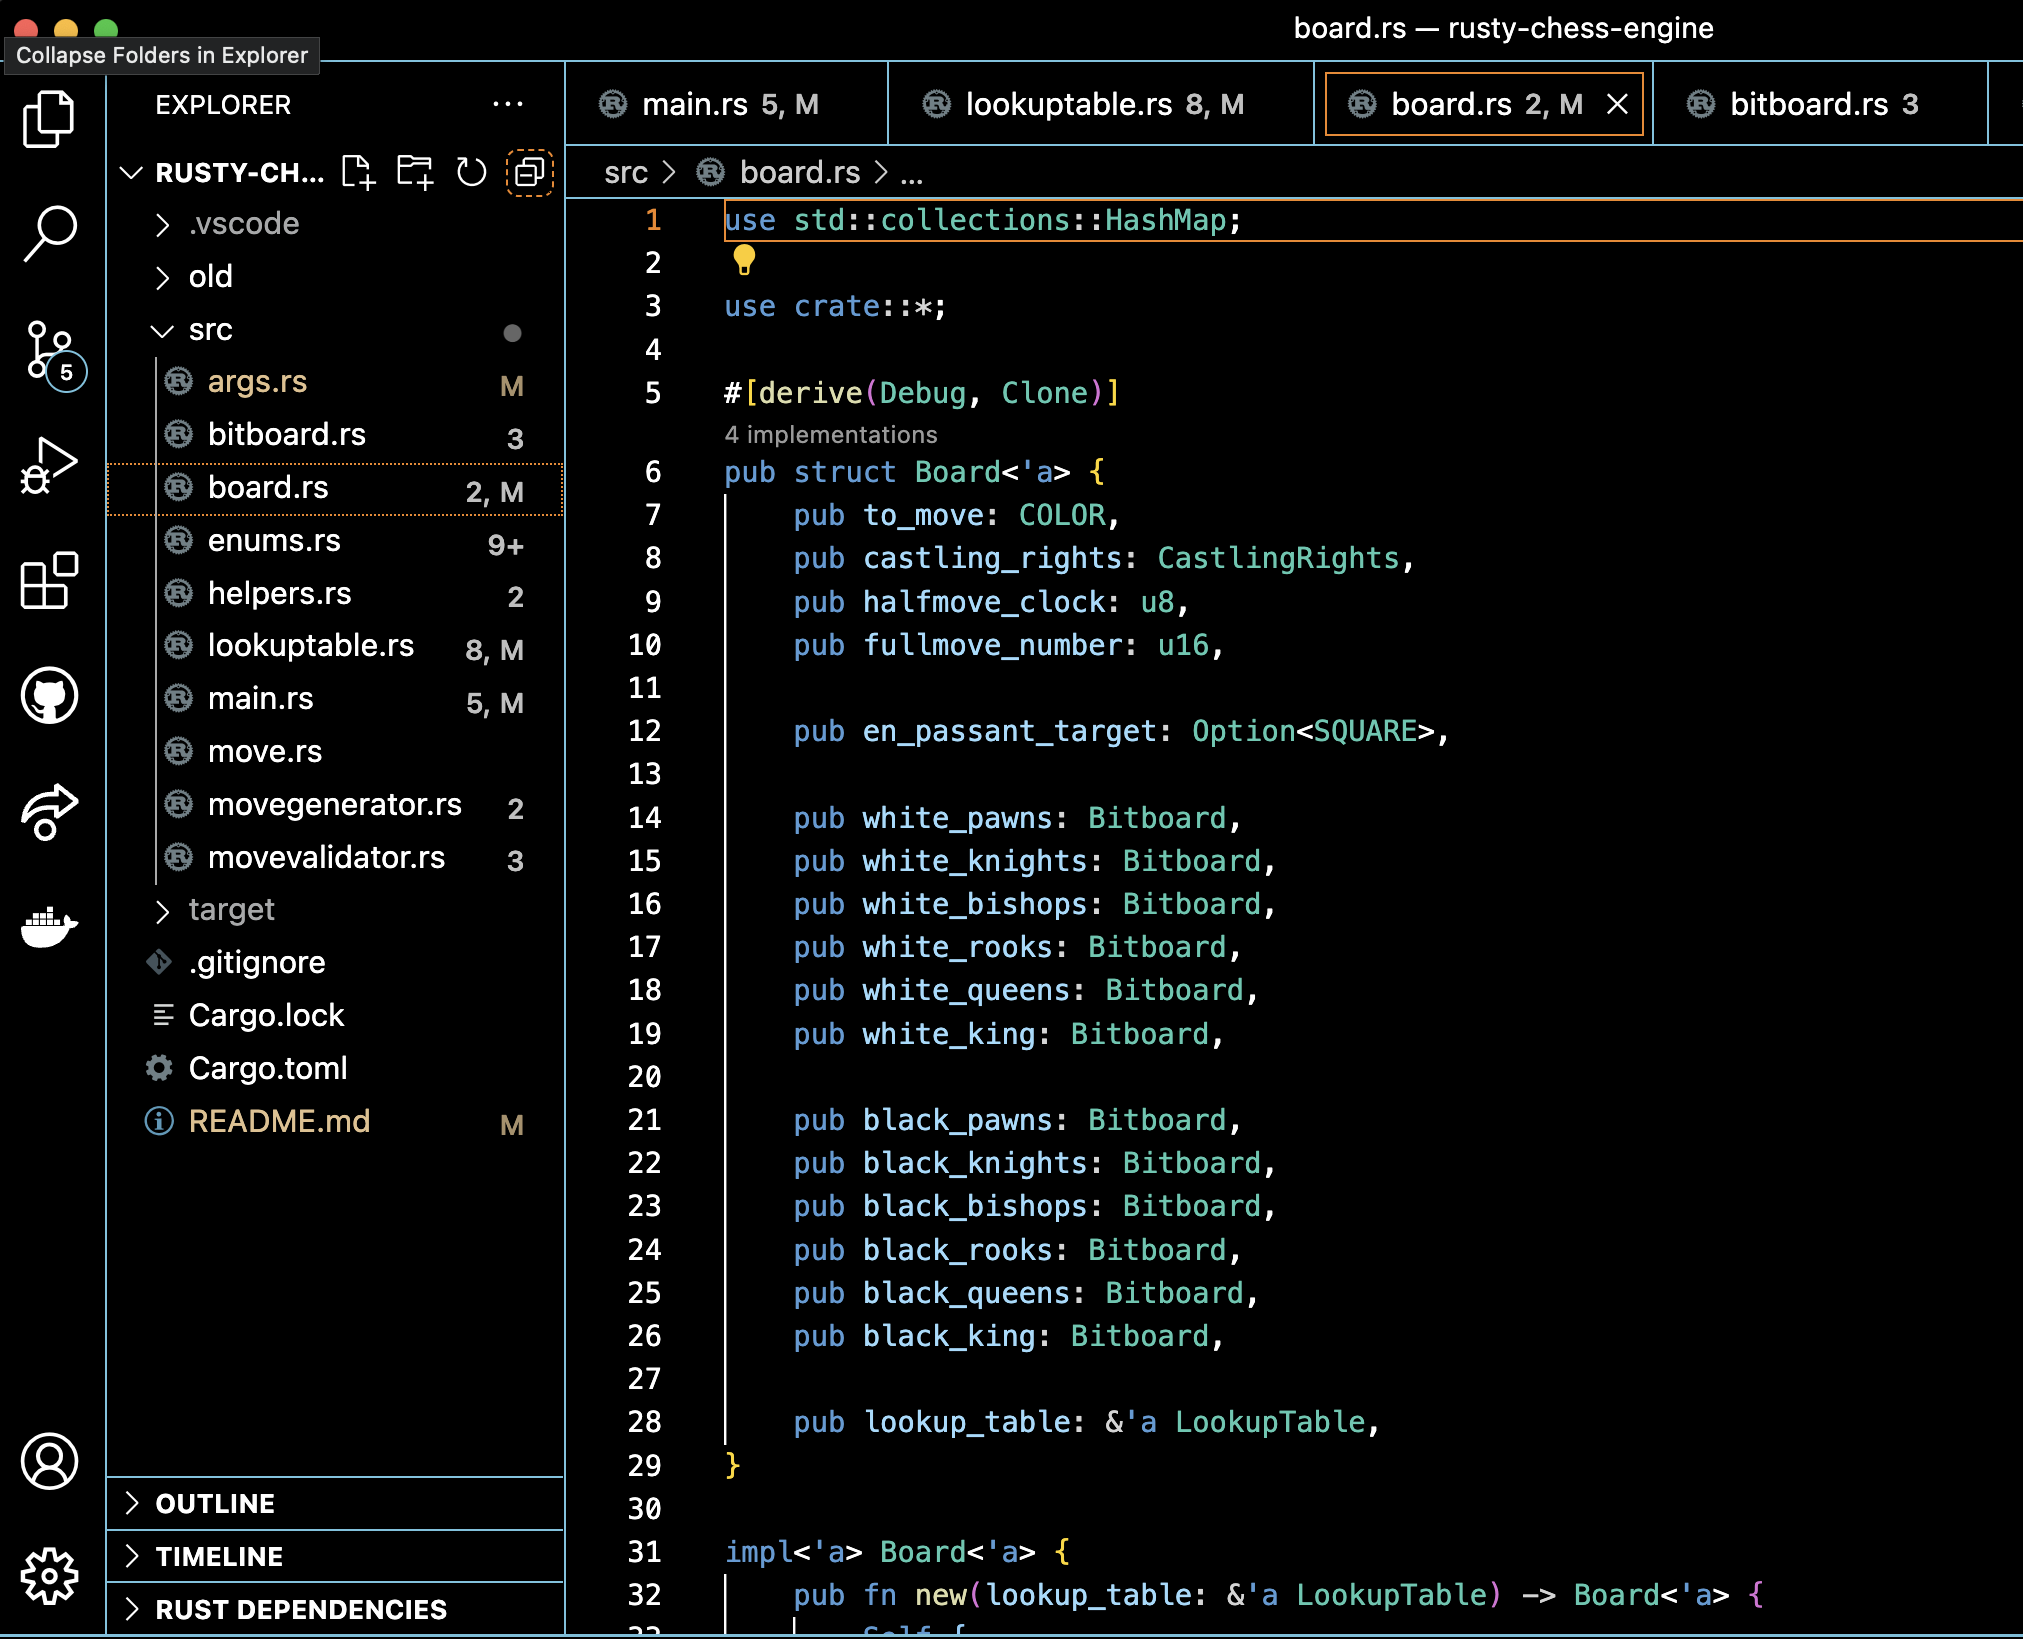
Task: Open Source Control view with 5 badge
Action: [49, 351]
